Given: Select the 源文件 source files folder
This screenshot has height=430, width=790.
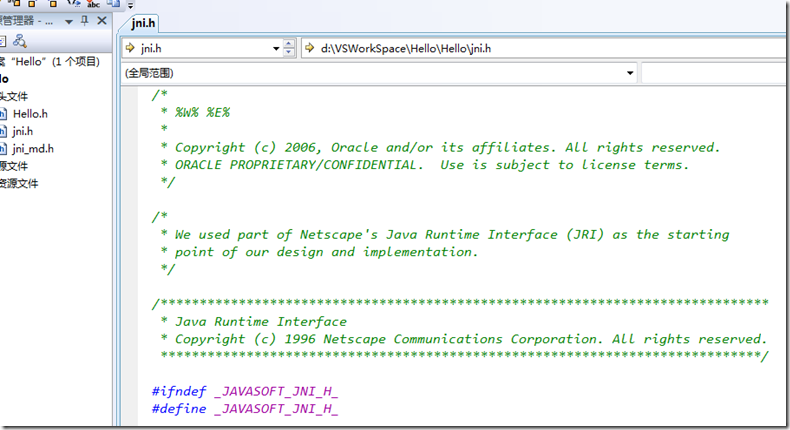Looking at the screenshot, I should point(14,166).
